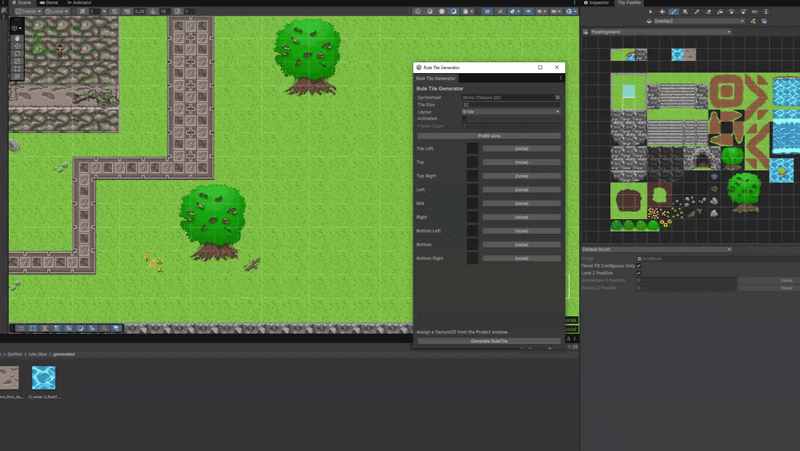The image size is (800, 451).
Task: Toggle the Animated checkbox
Action: click(x=464, y=119)
